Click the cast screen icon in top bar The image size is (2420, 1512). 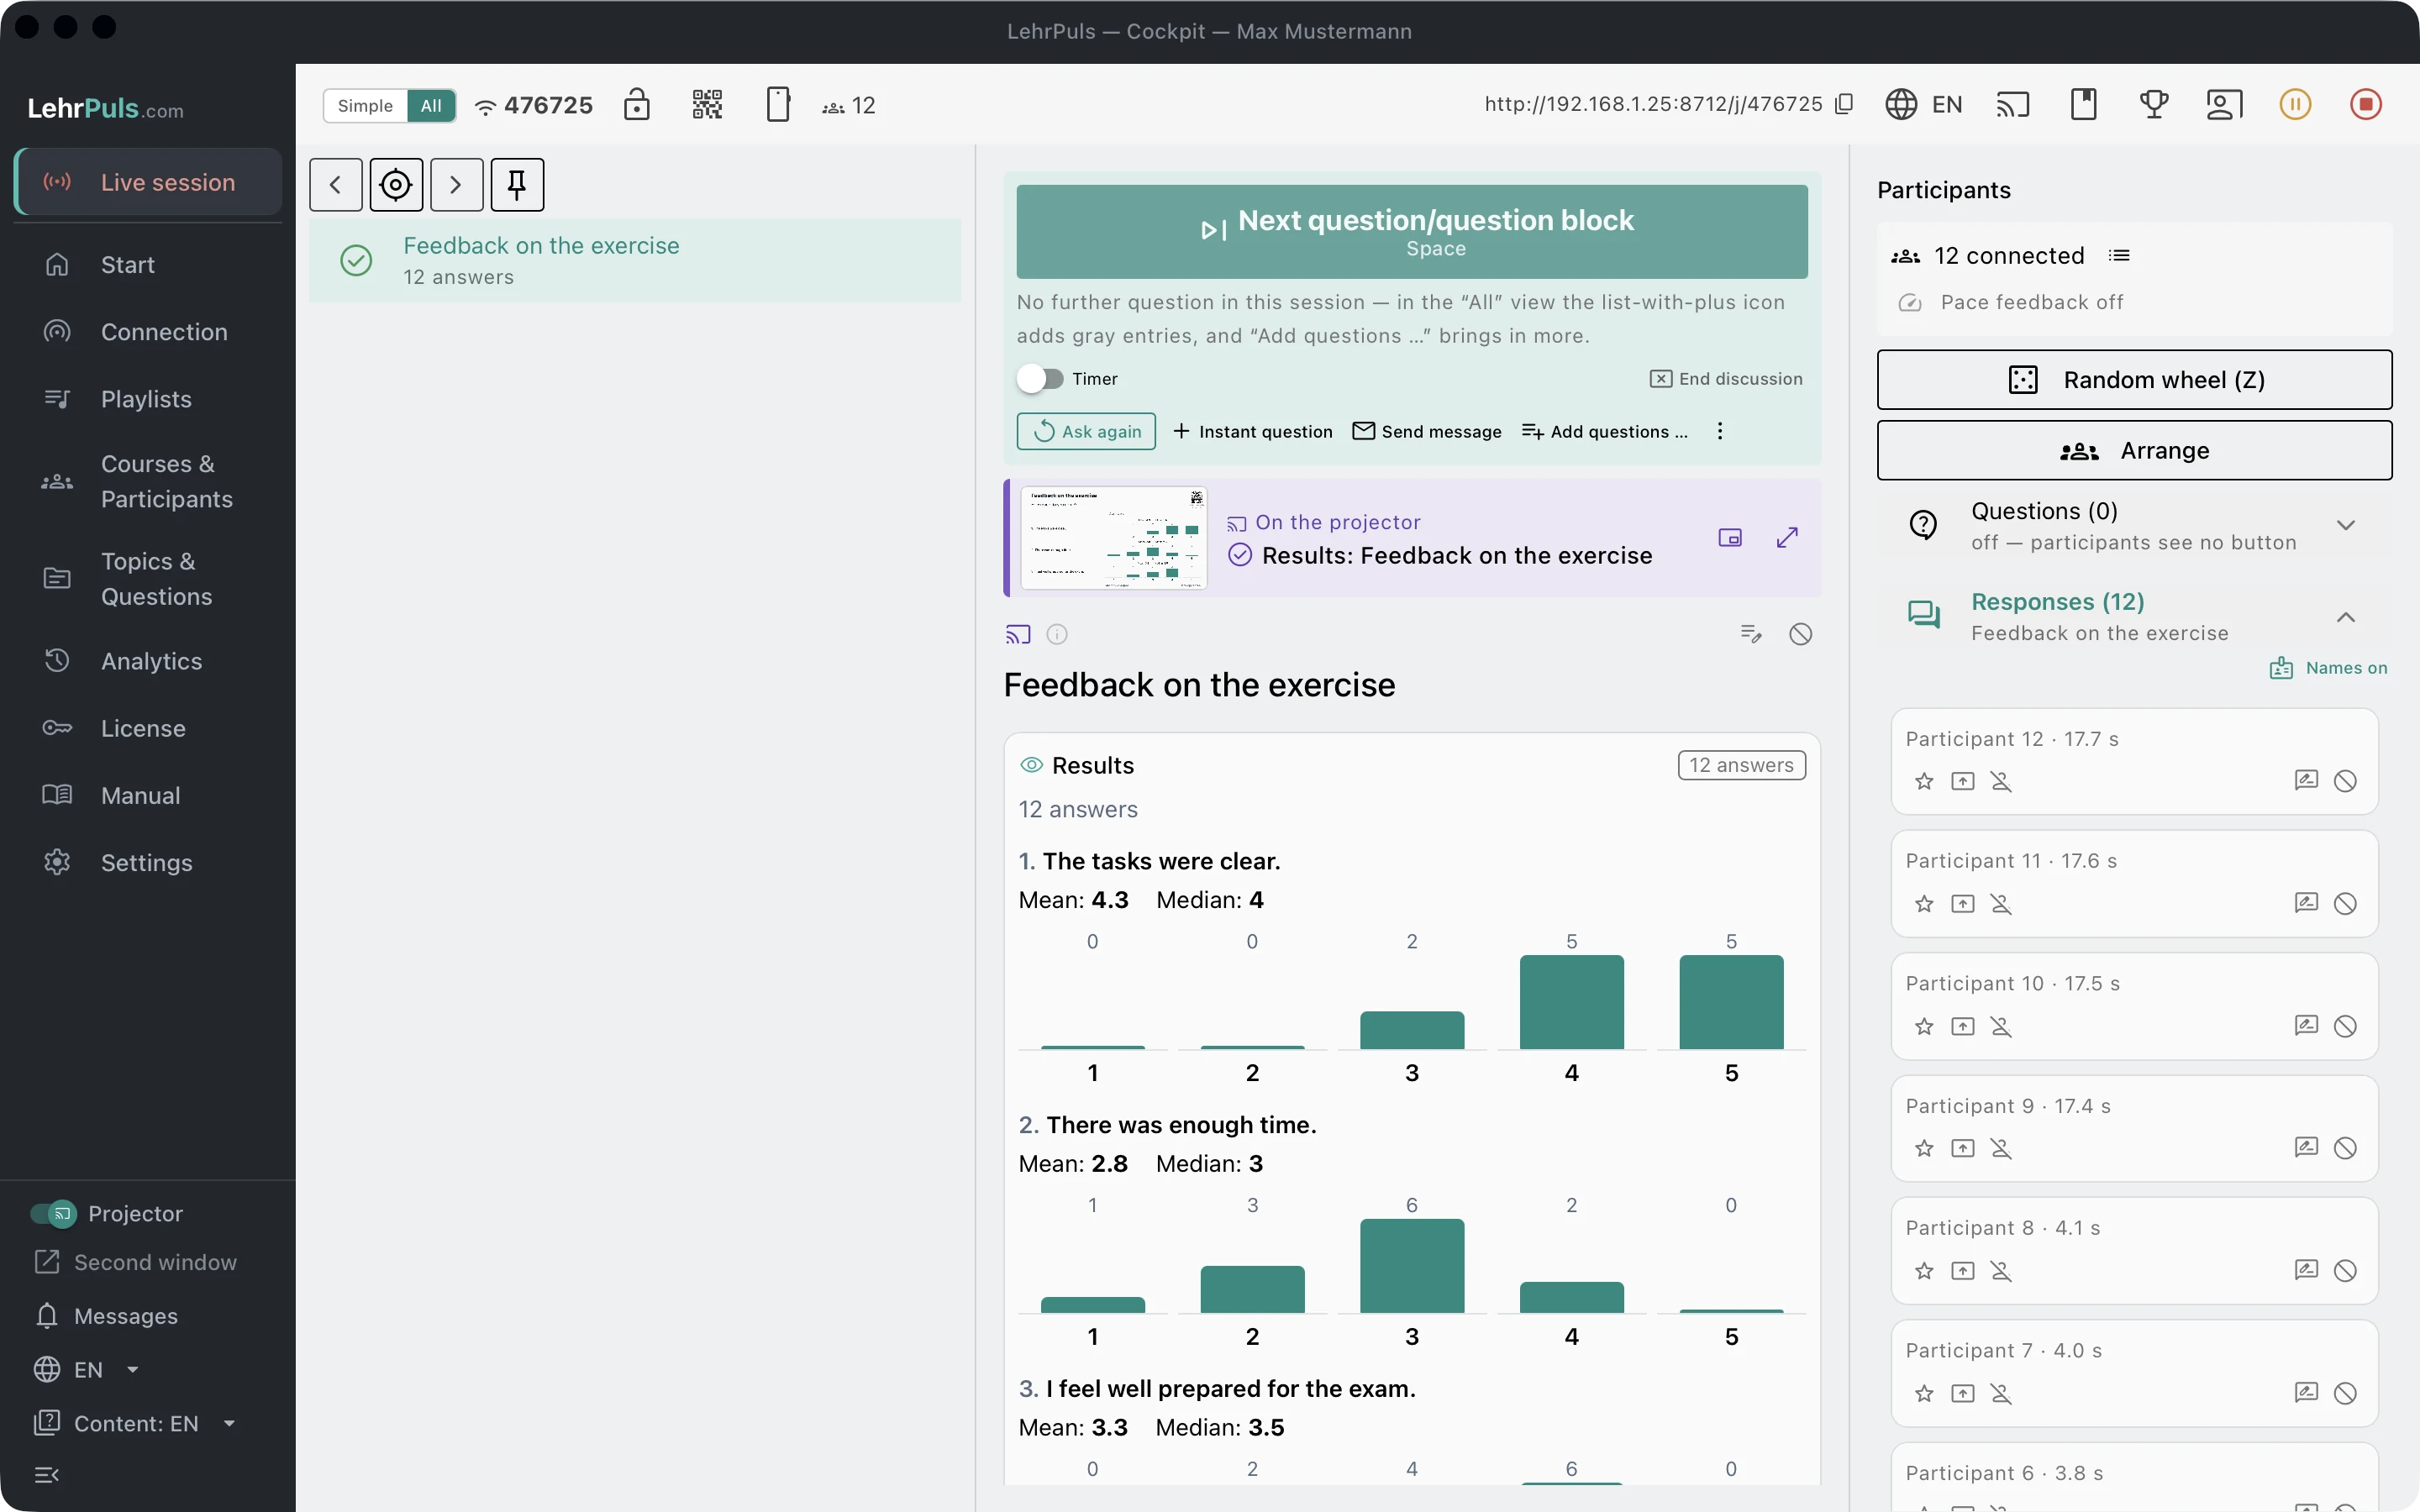(2013, 104)
